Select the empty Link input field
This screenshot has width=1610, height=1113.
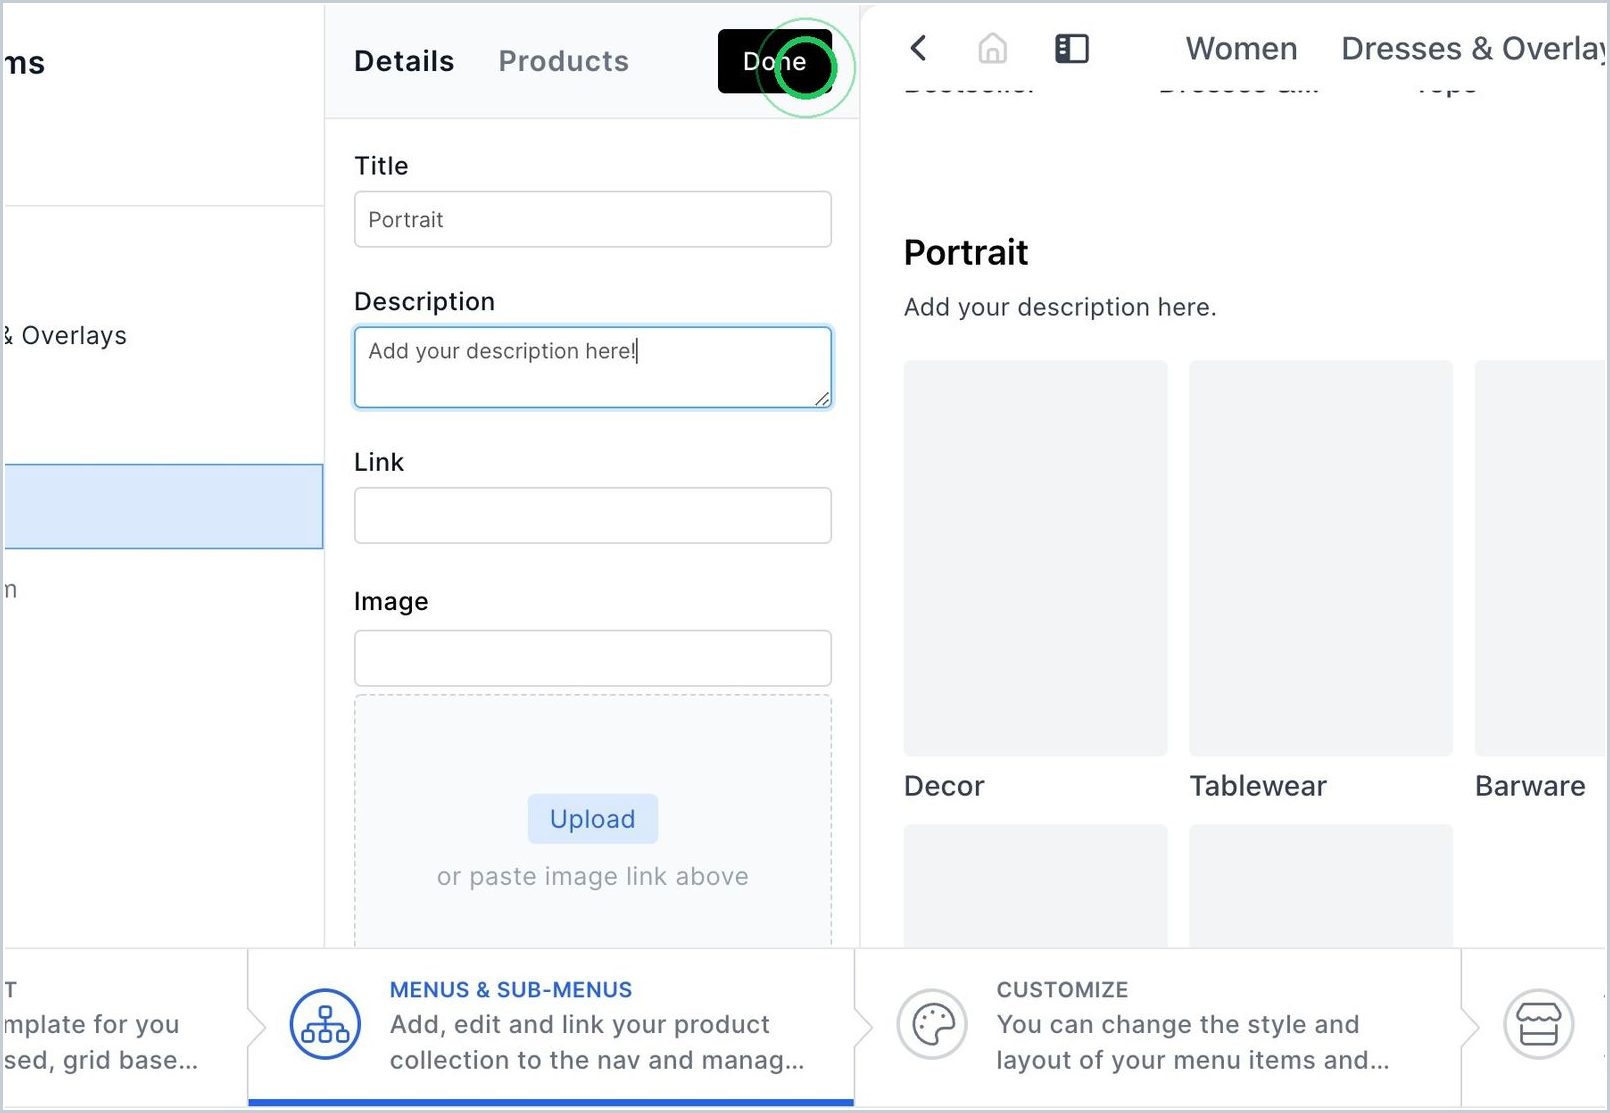(593, 516)
